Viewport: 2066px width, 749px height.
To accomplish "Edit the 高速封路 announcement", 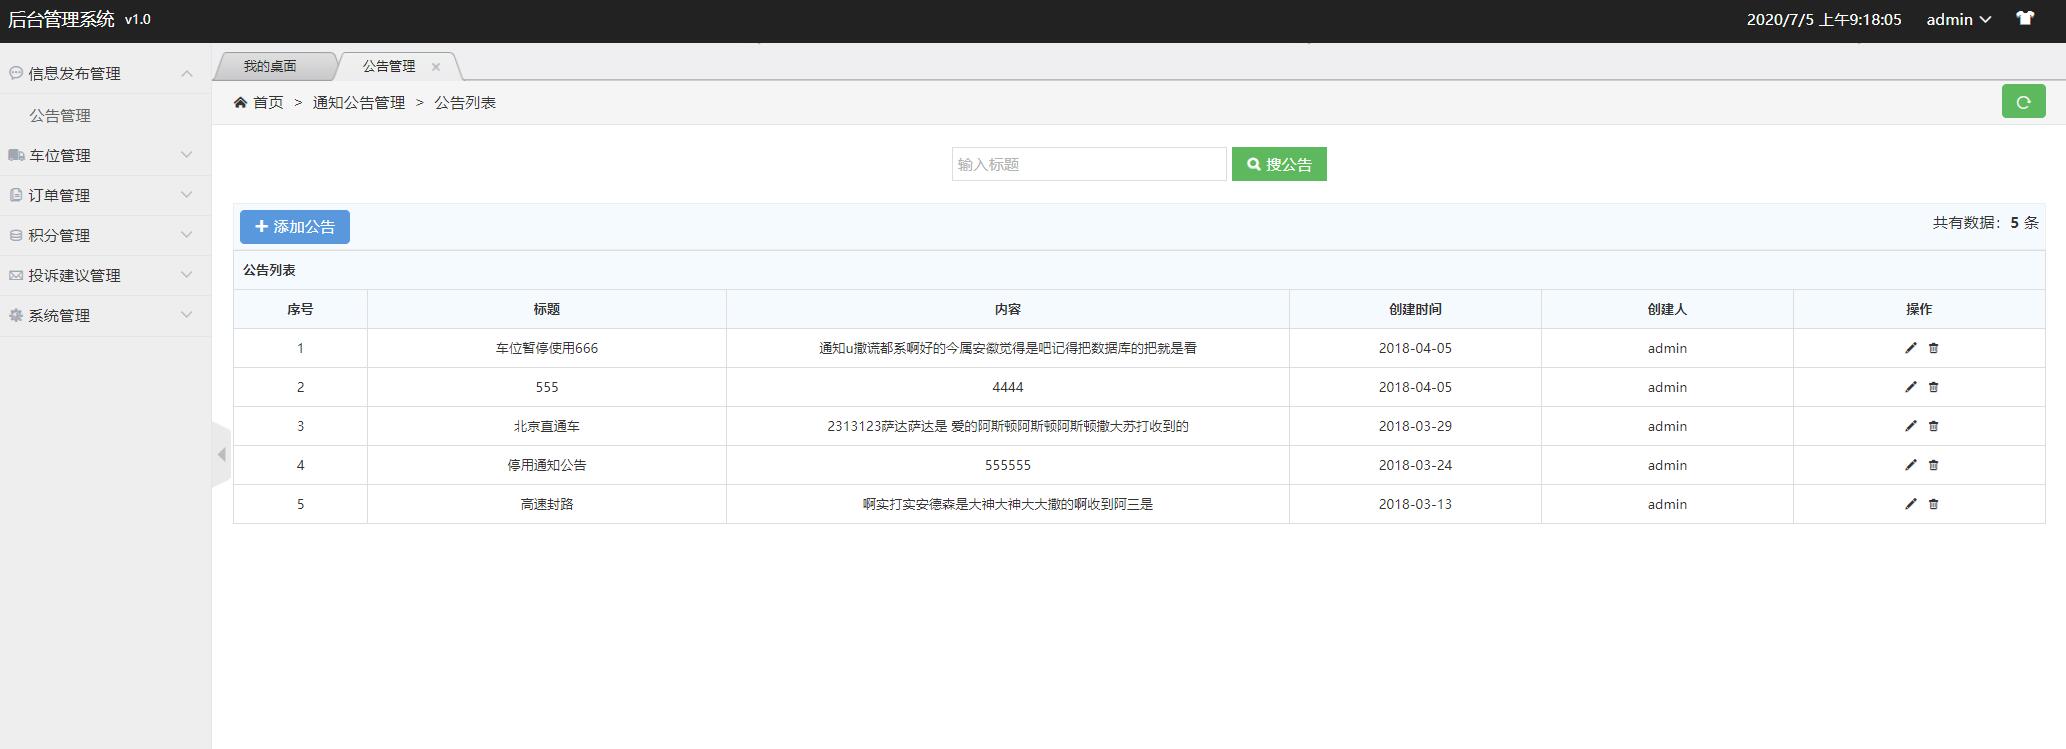I will pos(1910,504).
